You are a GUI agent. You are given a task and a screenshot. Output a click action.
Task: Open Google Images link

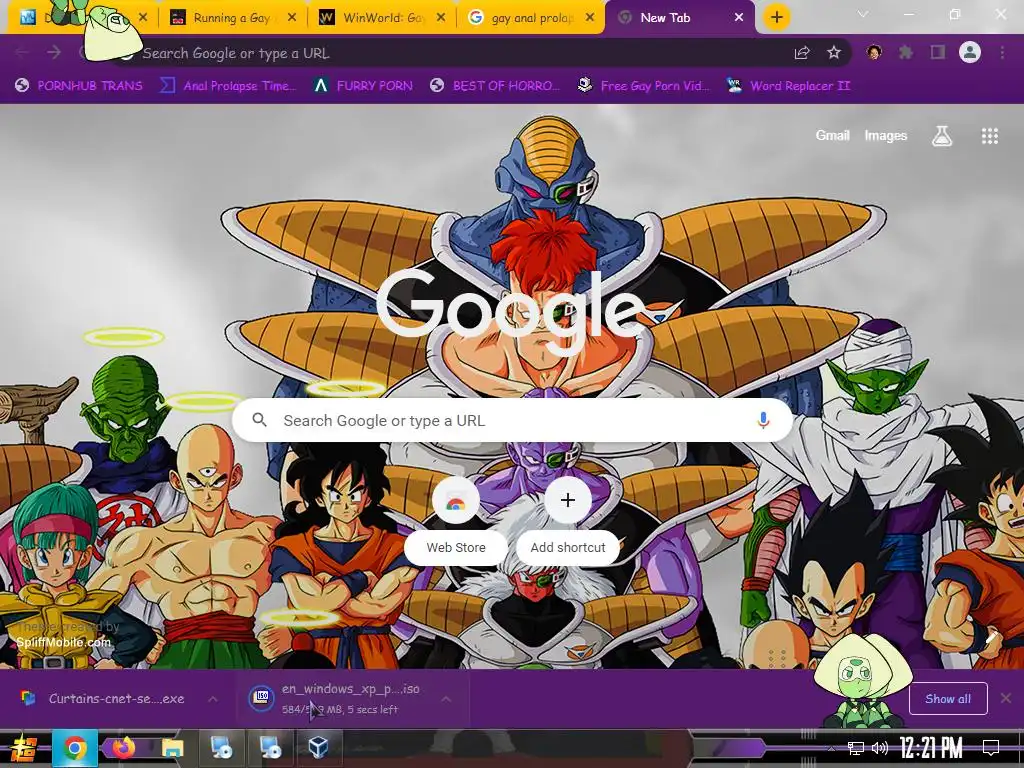[886, 136]
